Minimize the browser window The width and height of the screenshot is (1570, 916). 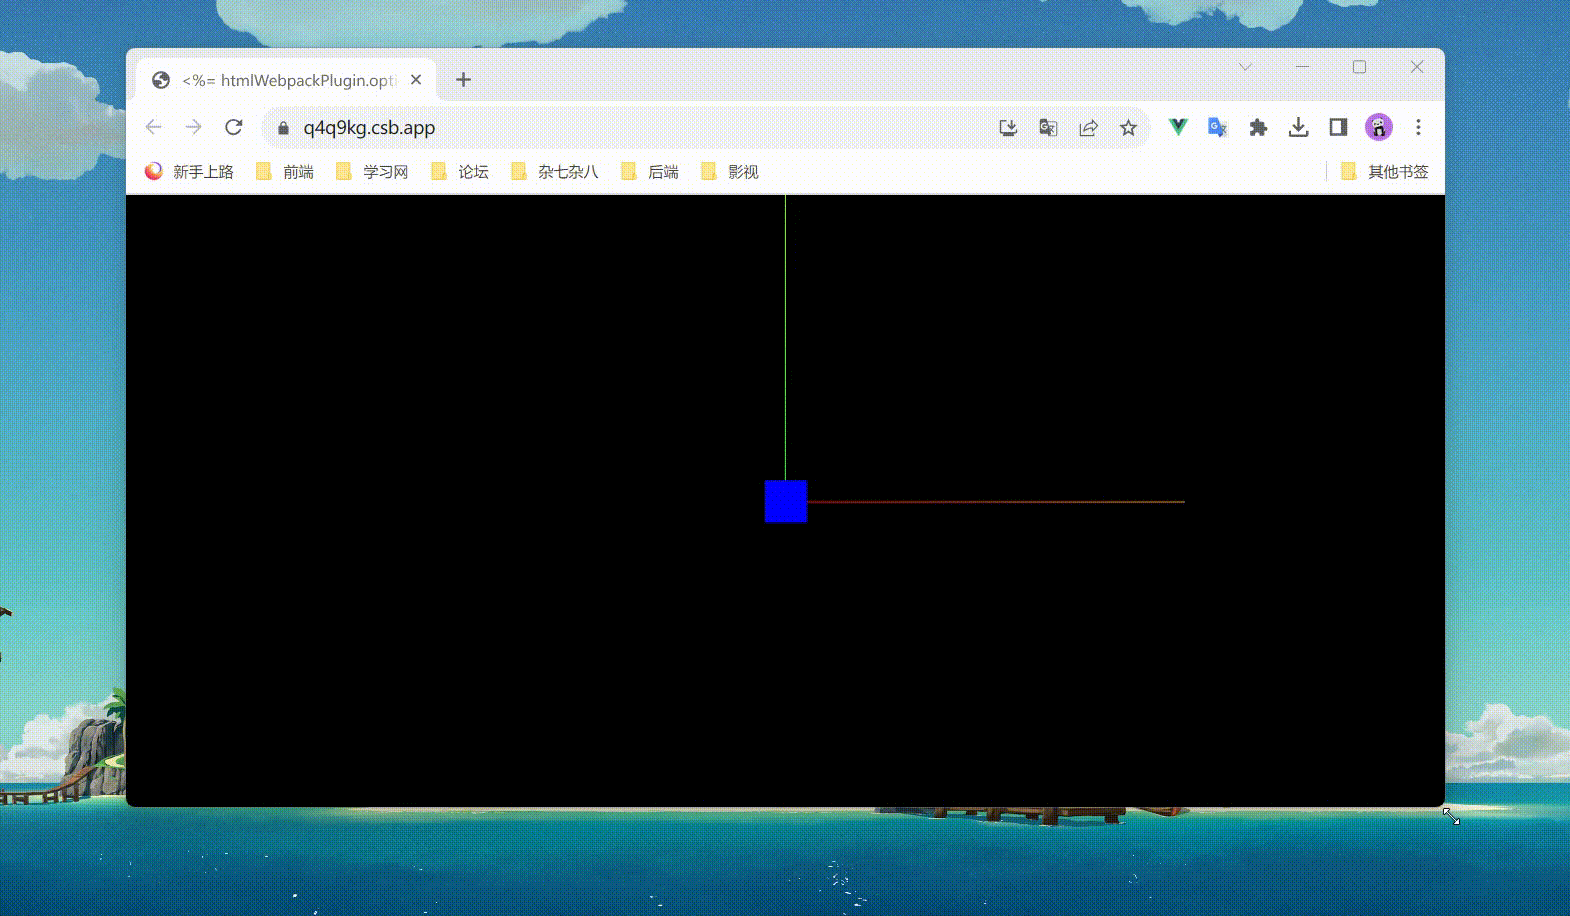(x=1302, y=67)
